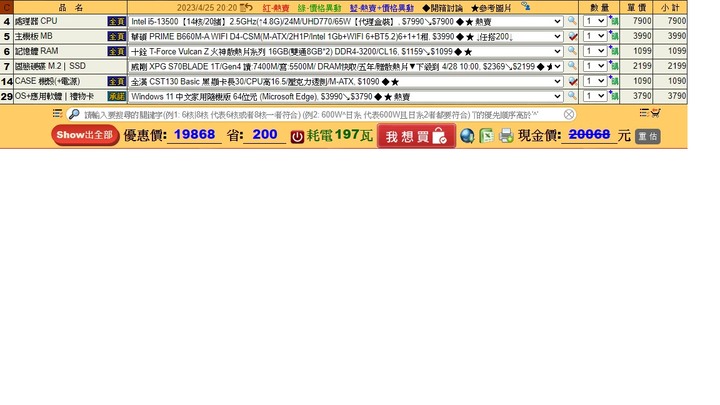Open the quantity dropdown on the CASE row

595,81
